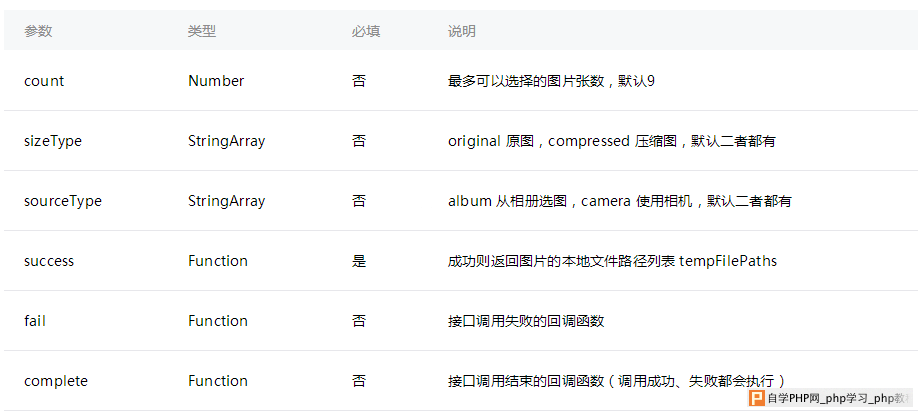This screenshot has height=412, width=918.
Task: Click the 是 required value for success
Action: tap(359, 261)
